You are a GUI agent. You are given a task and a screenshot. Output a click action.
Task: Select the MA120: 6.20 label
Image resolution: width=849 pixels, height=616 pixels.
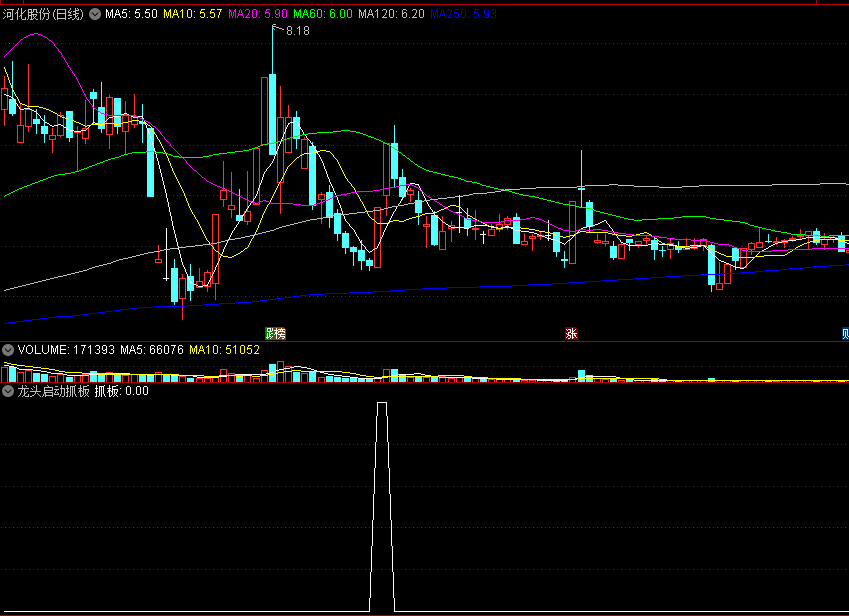coord(391,14)
